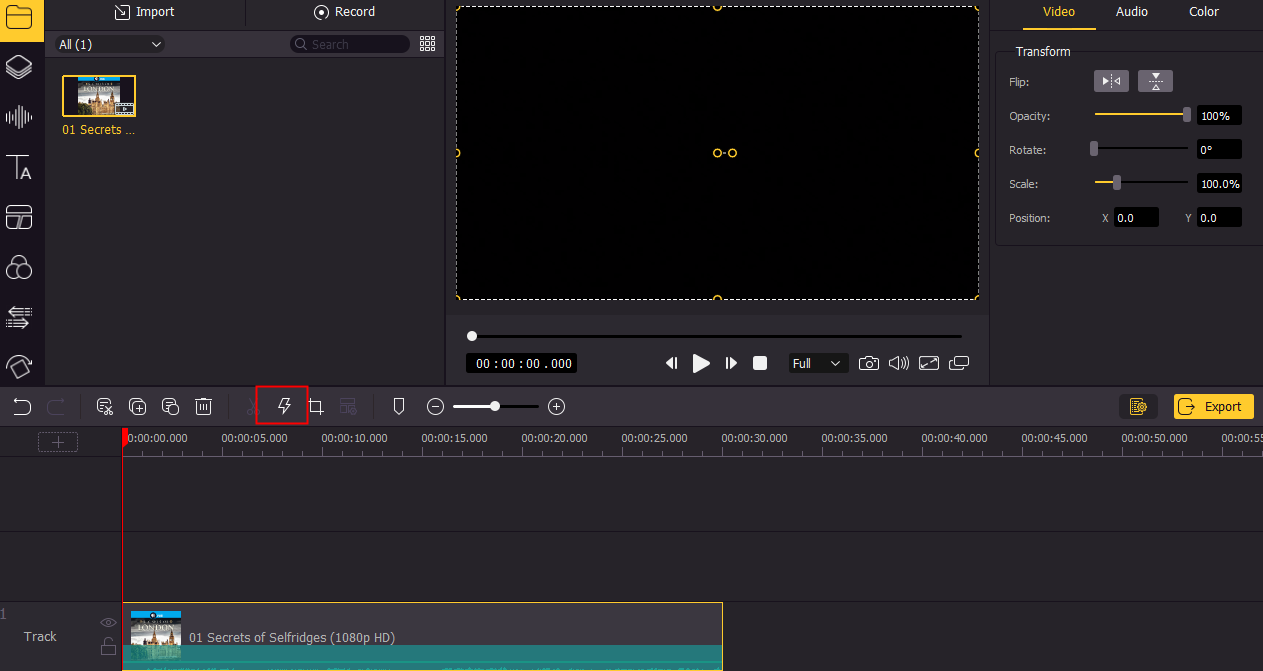Viewport: 1263px width, 671px height.
Task: Open the rotating square sidebar panel
Action: click(x=19, y=367)
